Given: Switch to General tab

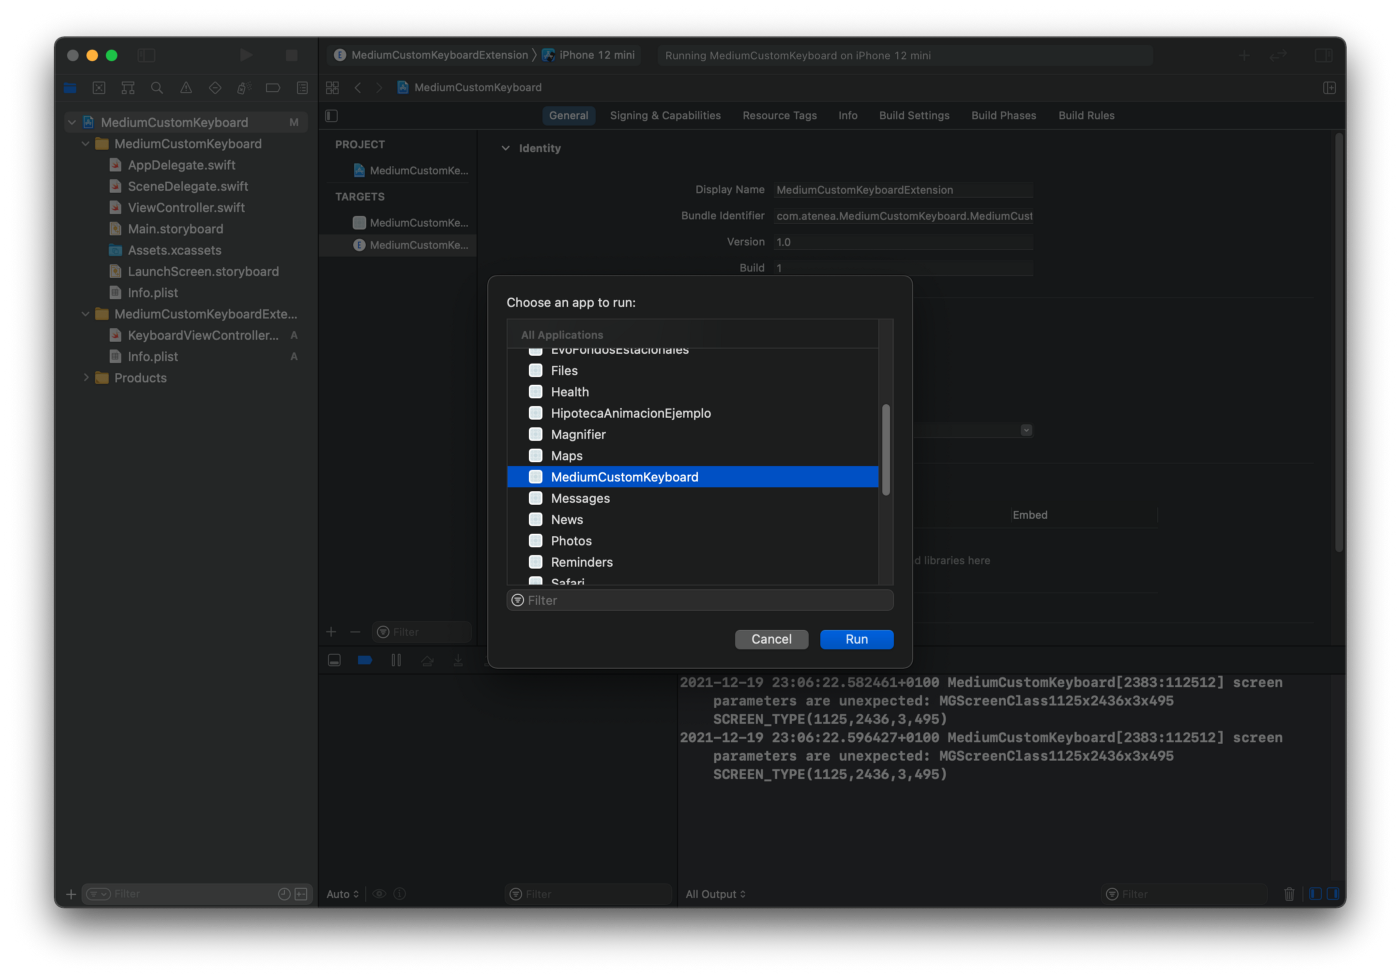Looking at the screenshot, I should (x=569, y=116).
